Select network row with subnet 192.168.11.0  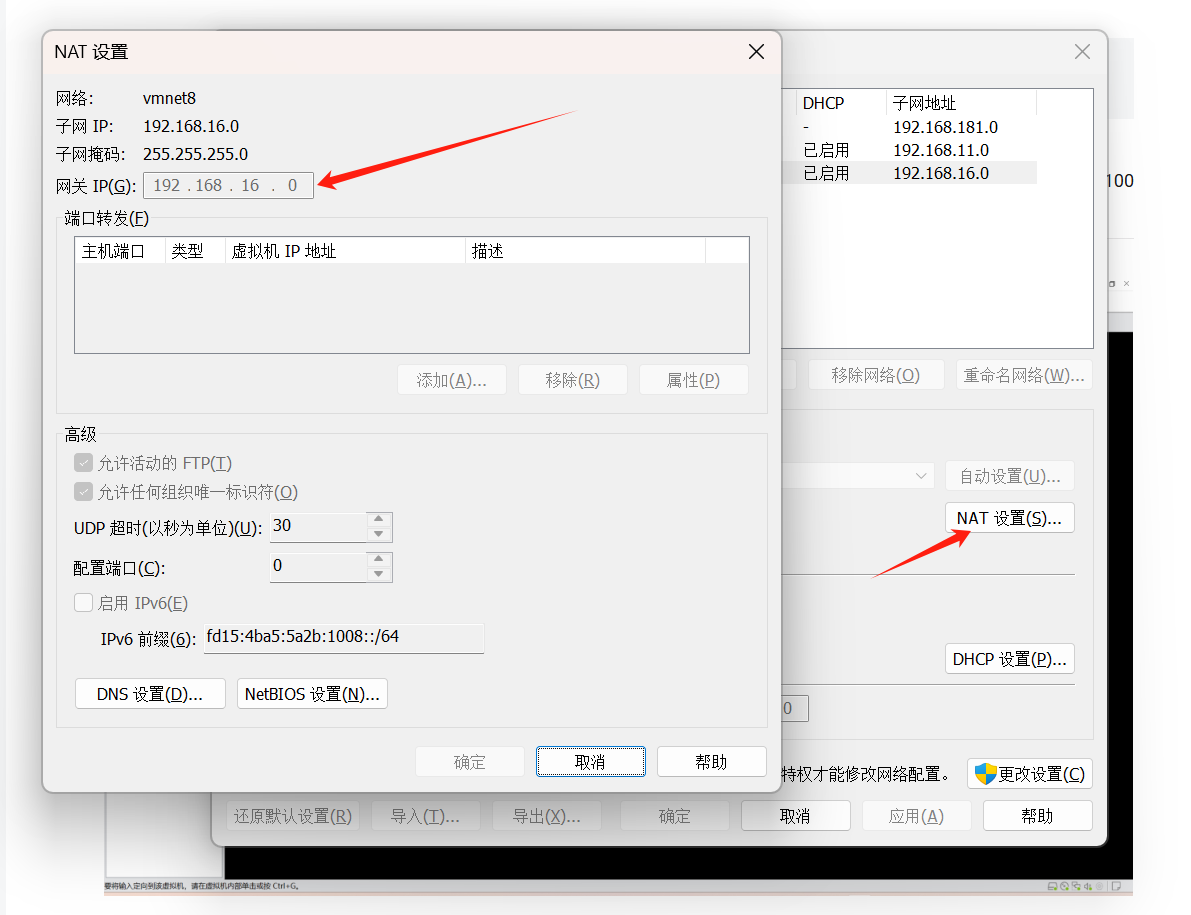pos(909,150)
